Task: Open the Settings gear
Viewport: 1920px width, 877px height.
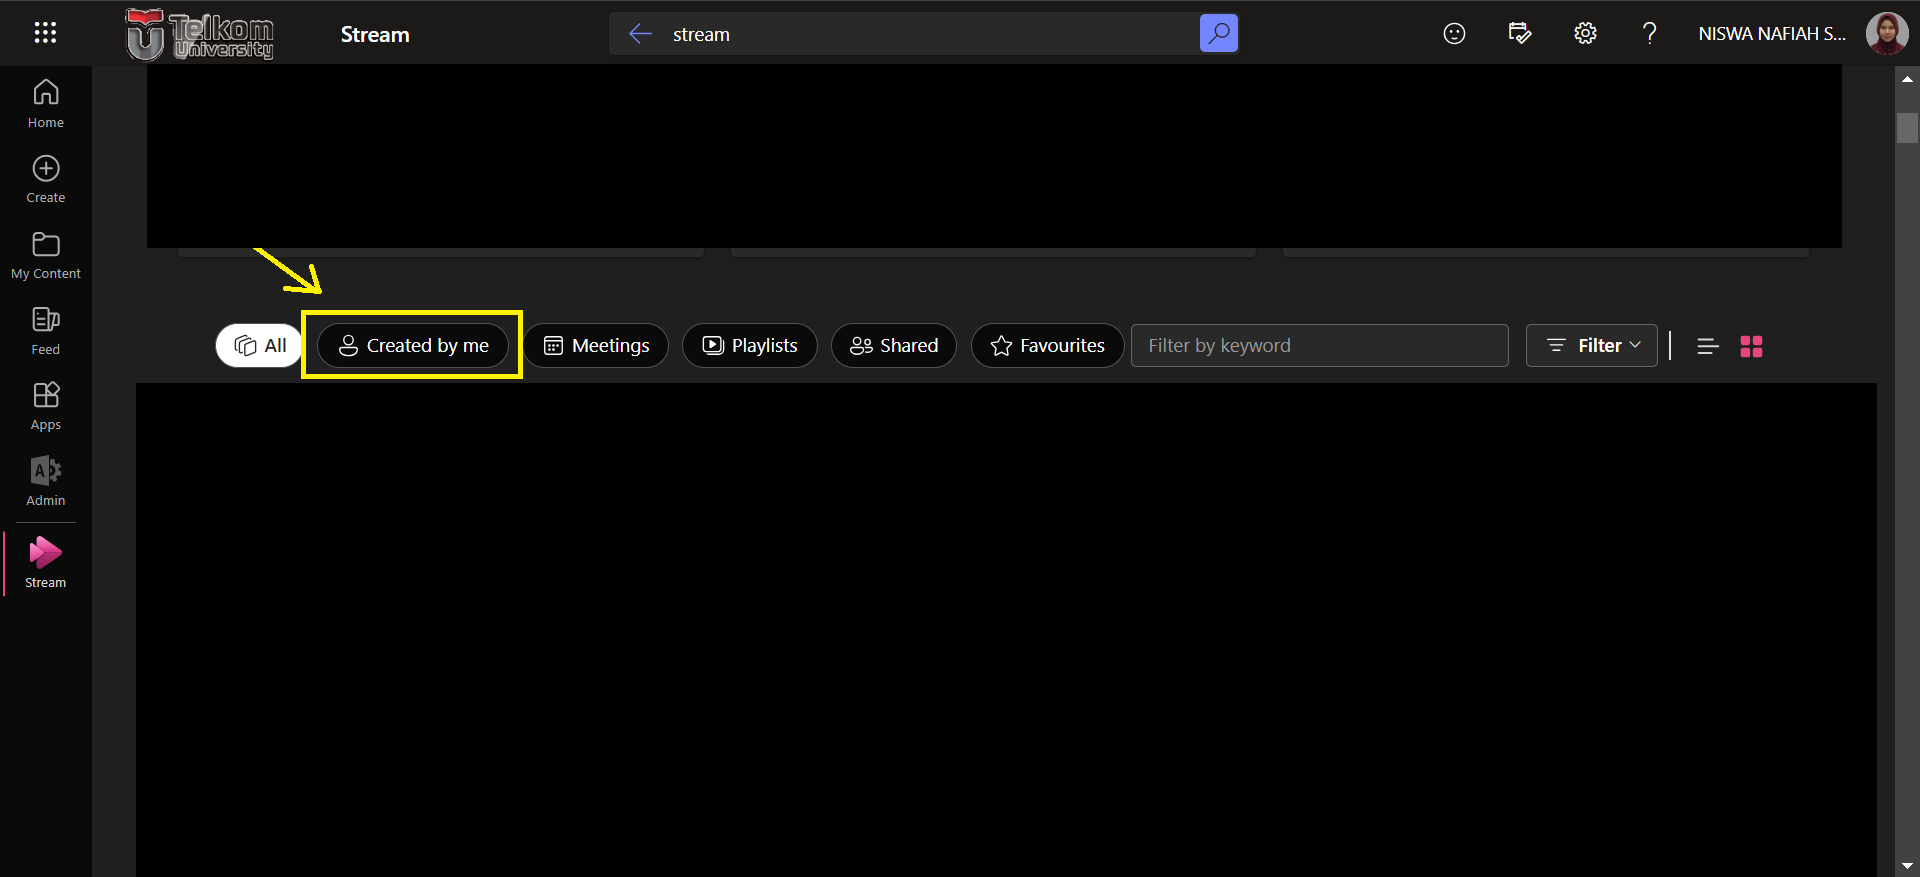Action: click(1585, 33)
